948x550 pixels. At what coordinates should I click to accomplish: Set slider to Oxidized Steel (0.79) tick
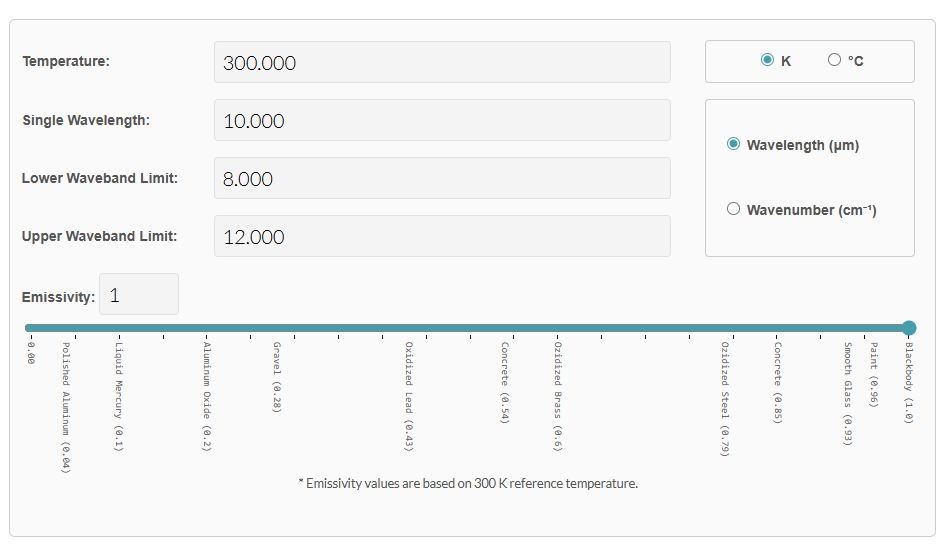[x=724, y=328]
